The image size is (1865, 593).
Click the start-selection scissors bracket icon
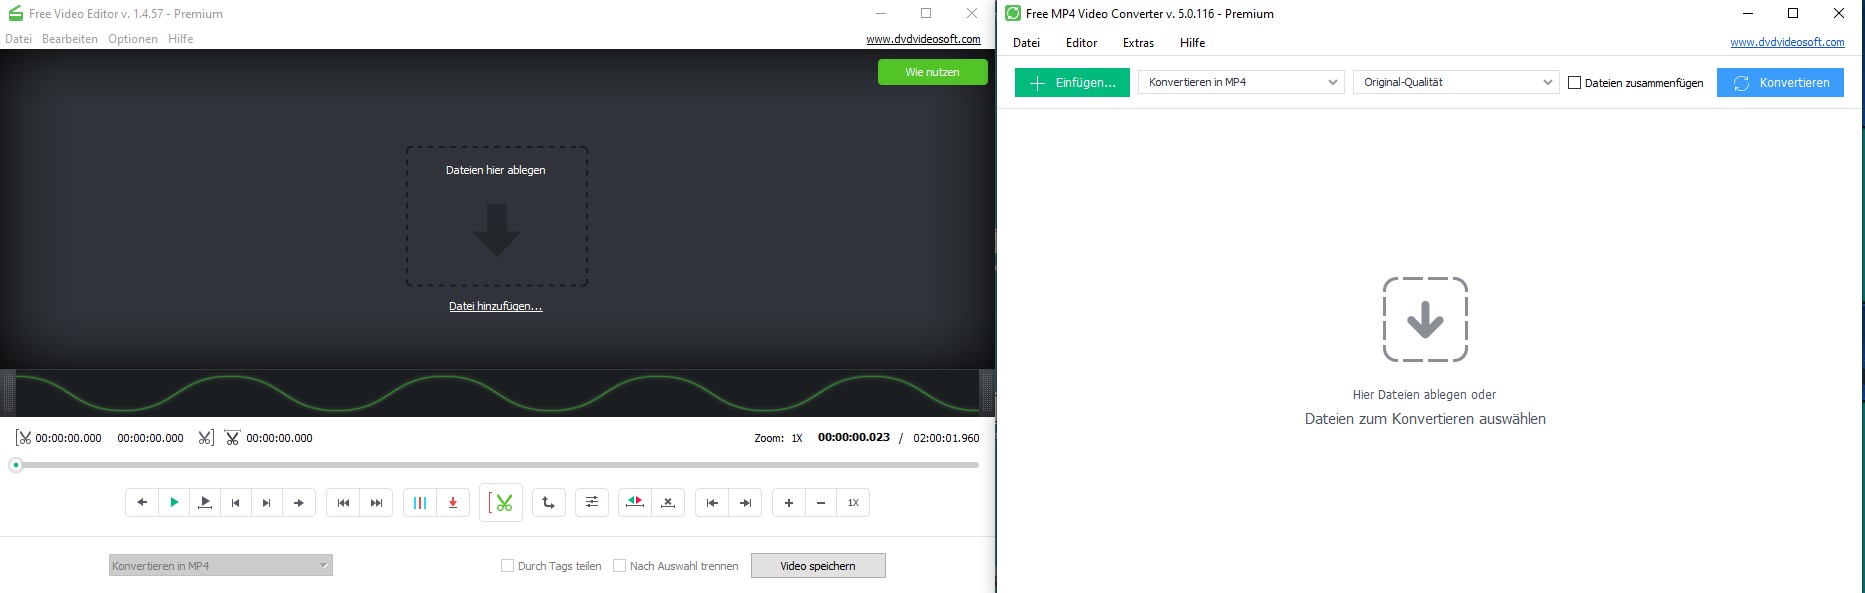pos(23,438)
